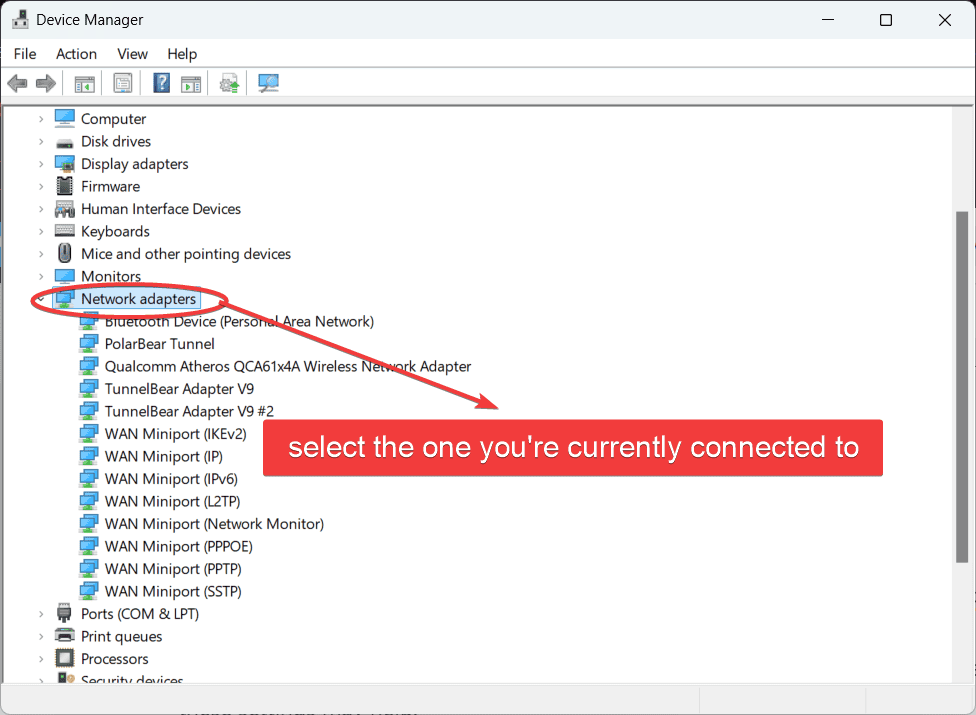Collapse the Network adapters category

pyautogui.click(x=41, y=299)
